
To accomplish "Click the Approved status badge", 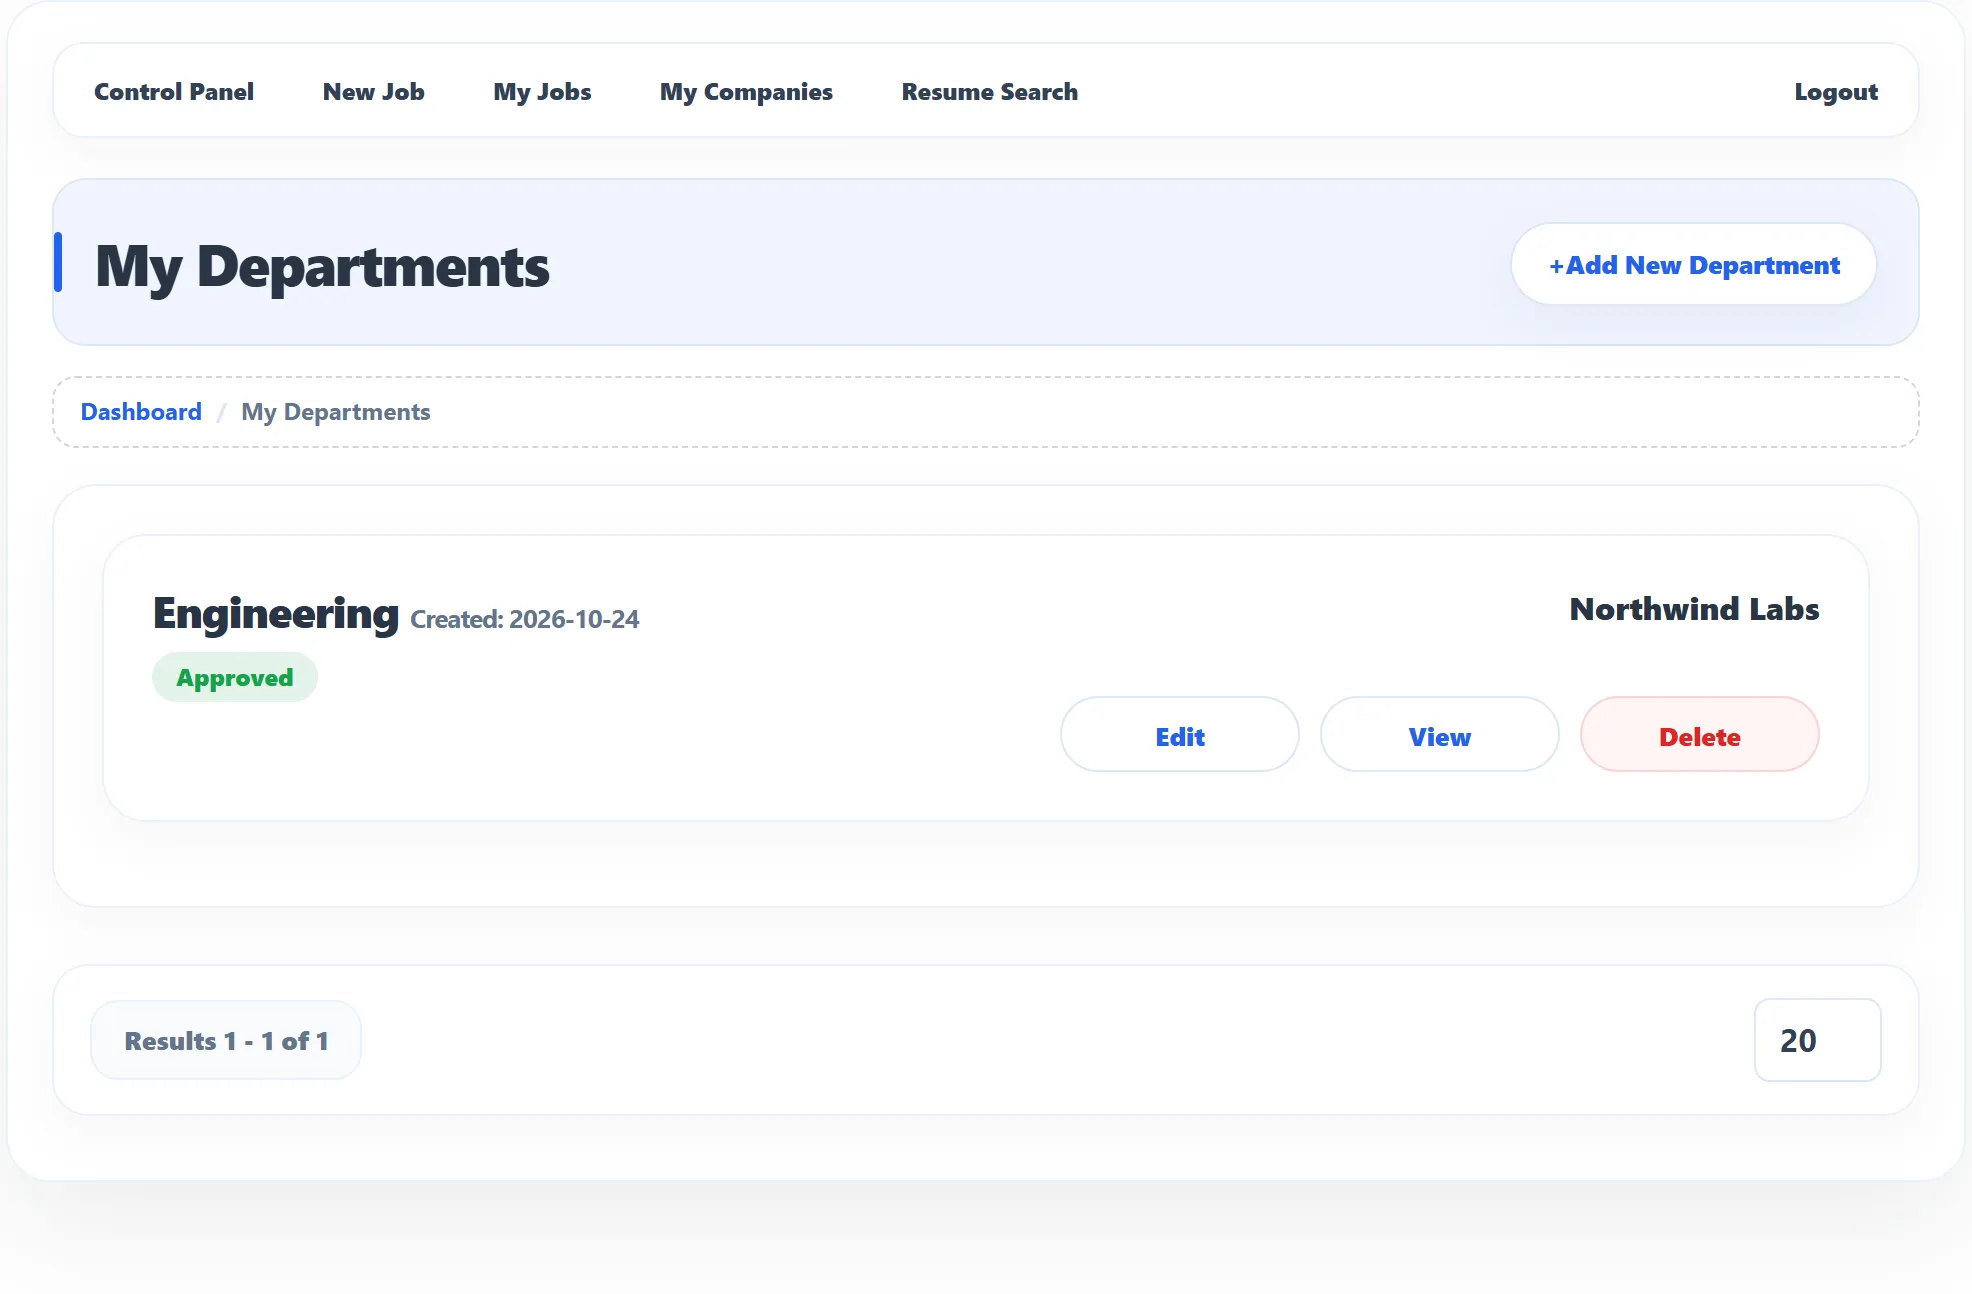I will [x=235, y=678].
